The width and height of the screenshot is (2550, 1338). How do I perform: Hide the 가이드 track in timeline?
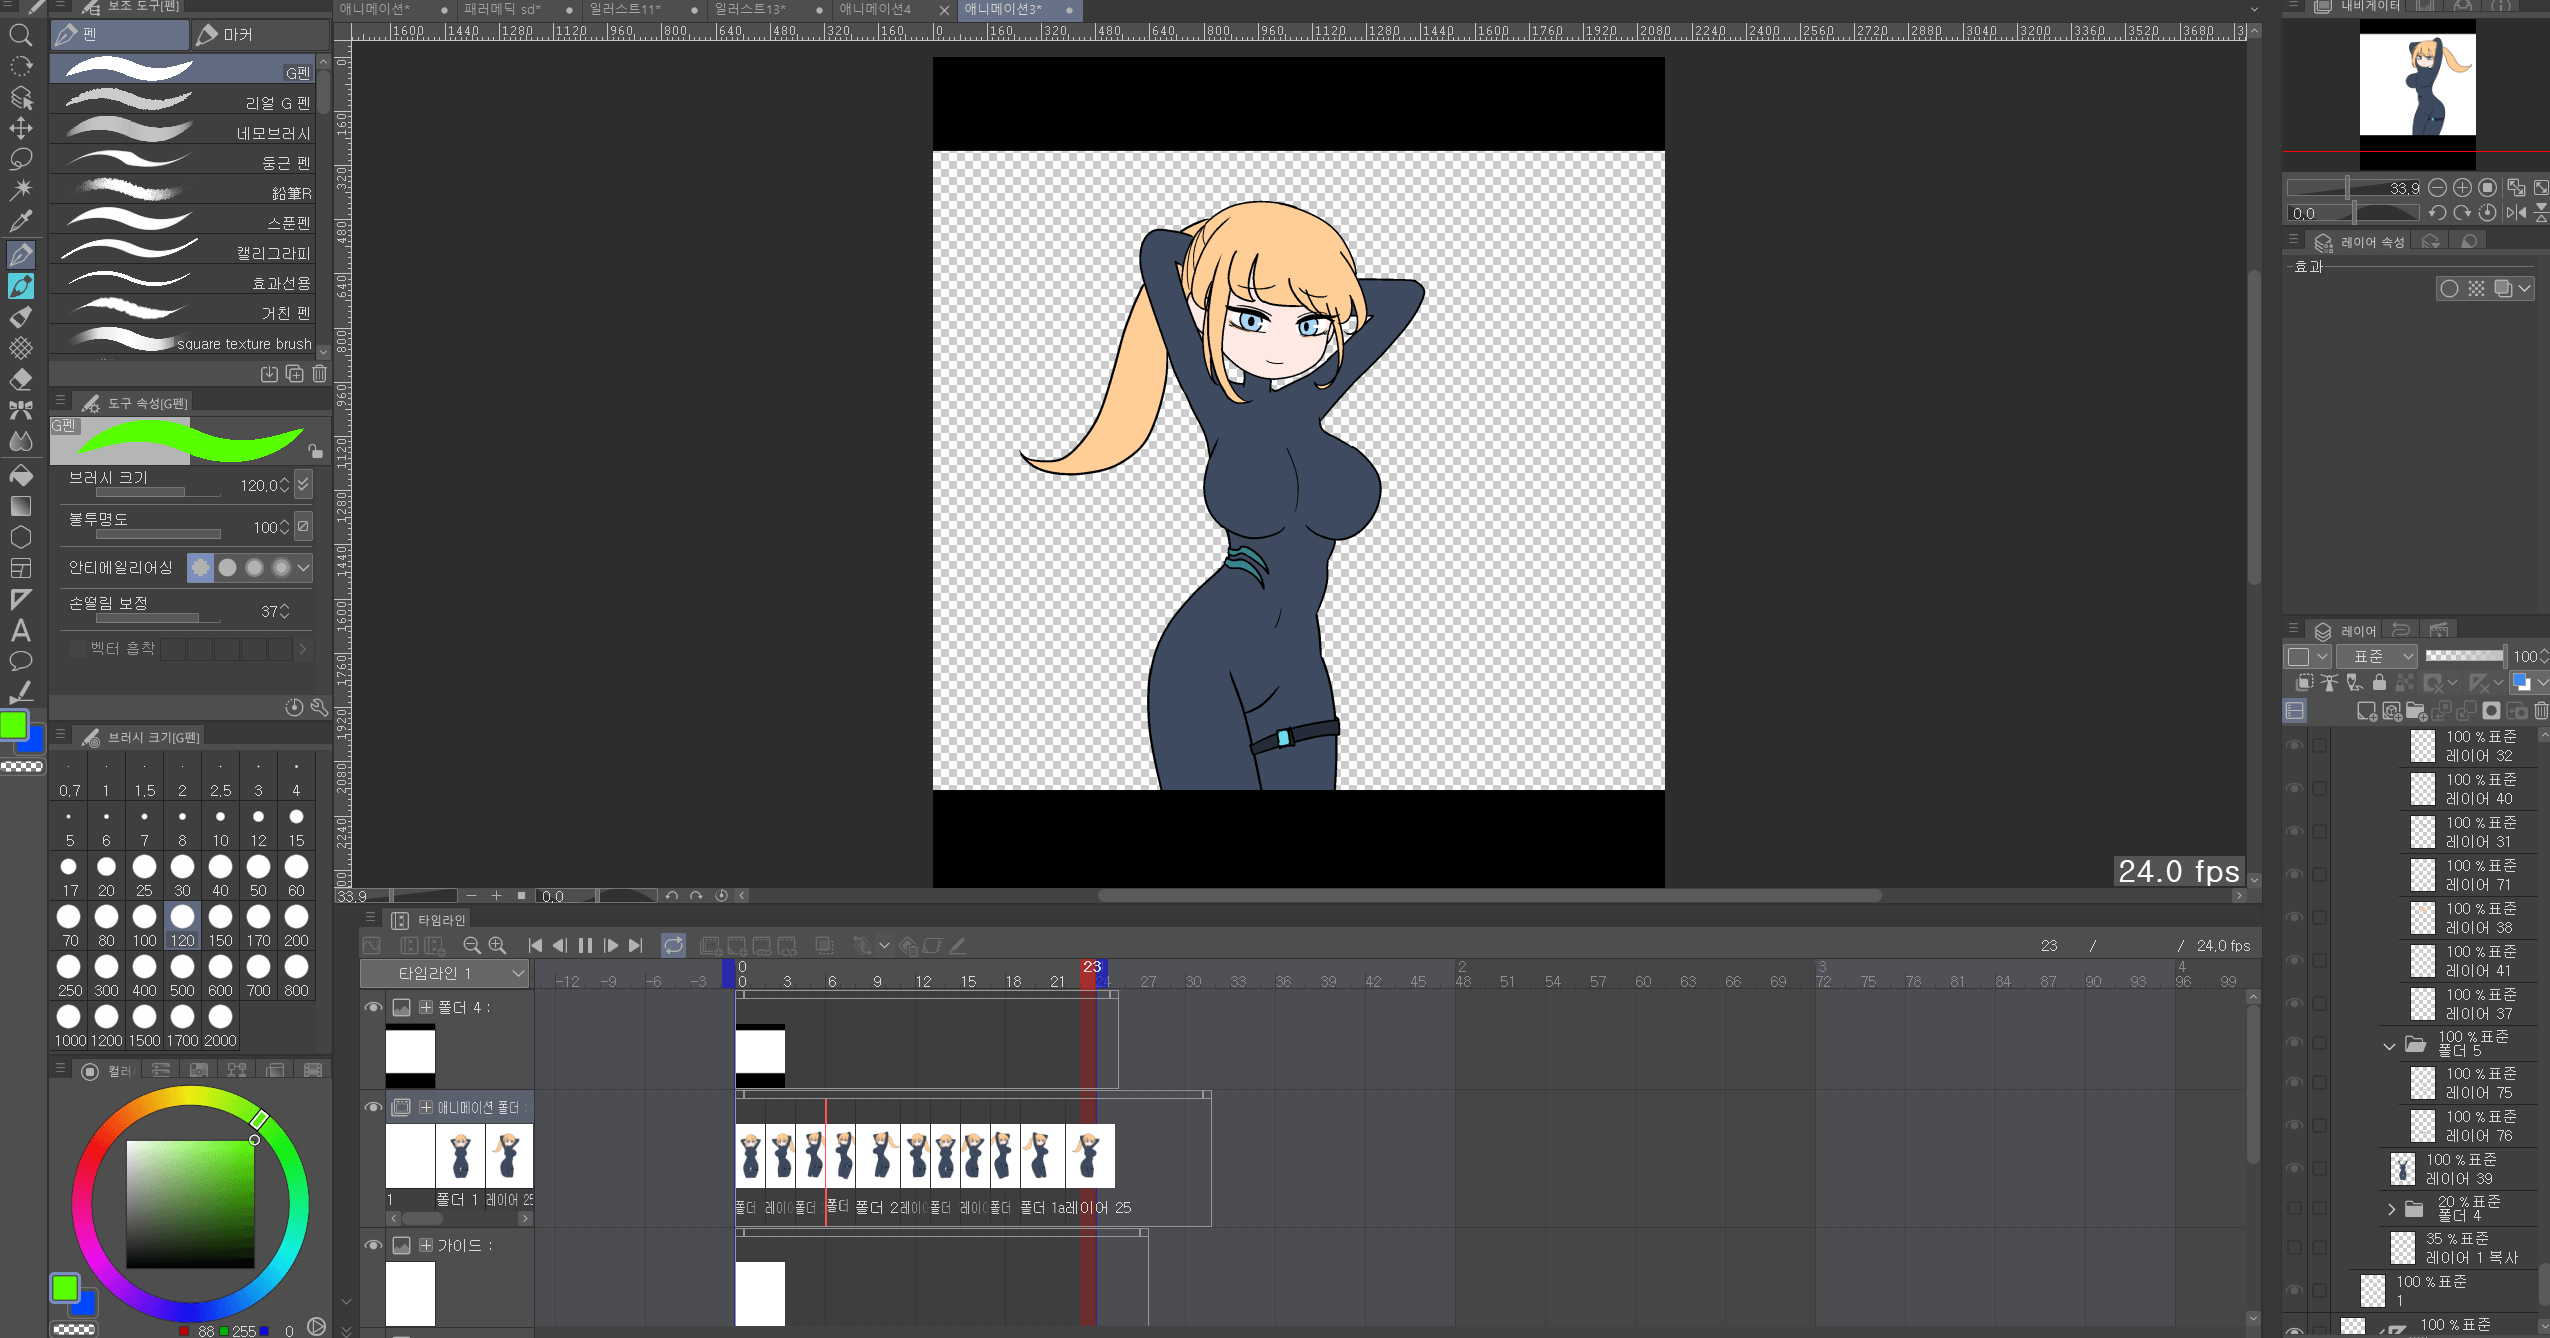373,1245
